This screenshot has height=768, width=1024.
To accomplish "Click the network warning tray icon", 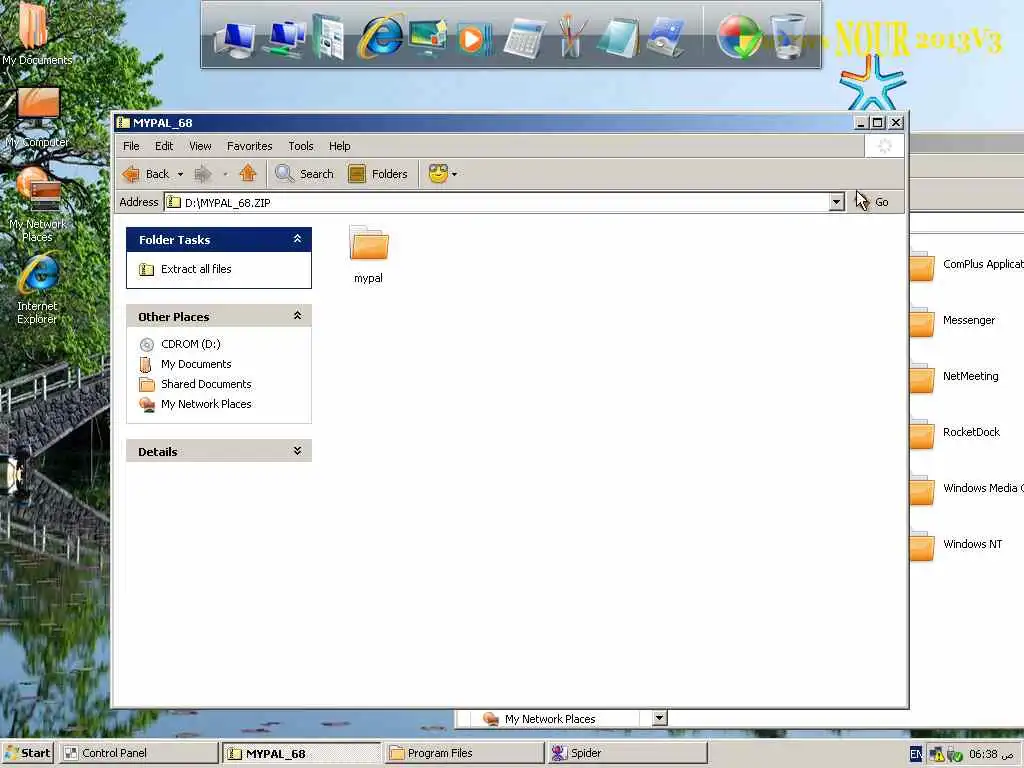I will [936, 755].
